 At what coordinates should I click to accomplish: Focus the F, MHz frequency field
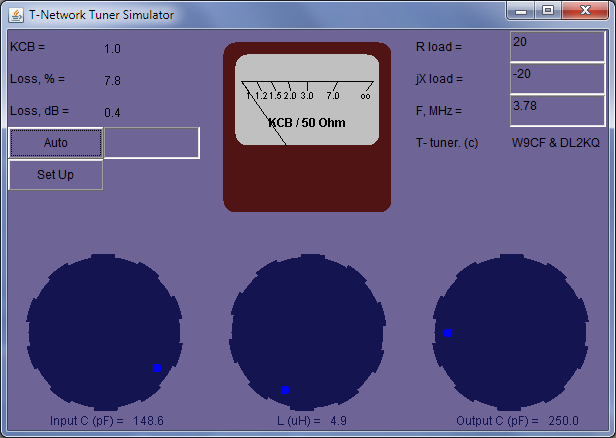(557, 111)
